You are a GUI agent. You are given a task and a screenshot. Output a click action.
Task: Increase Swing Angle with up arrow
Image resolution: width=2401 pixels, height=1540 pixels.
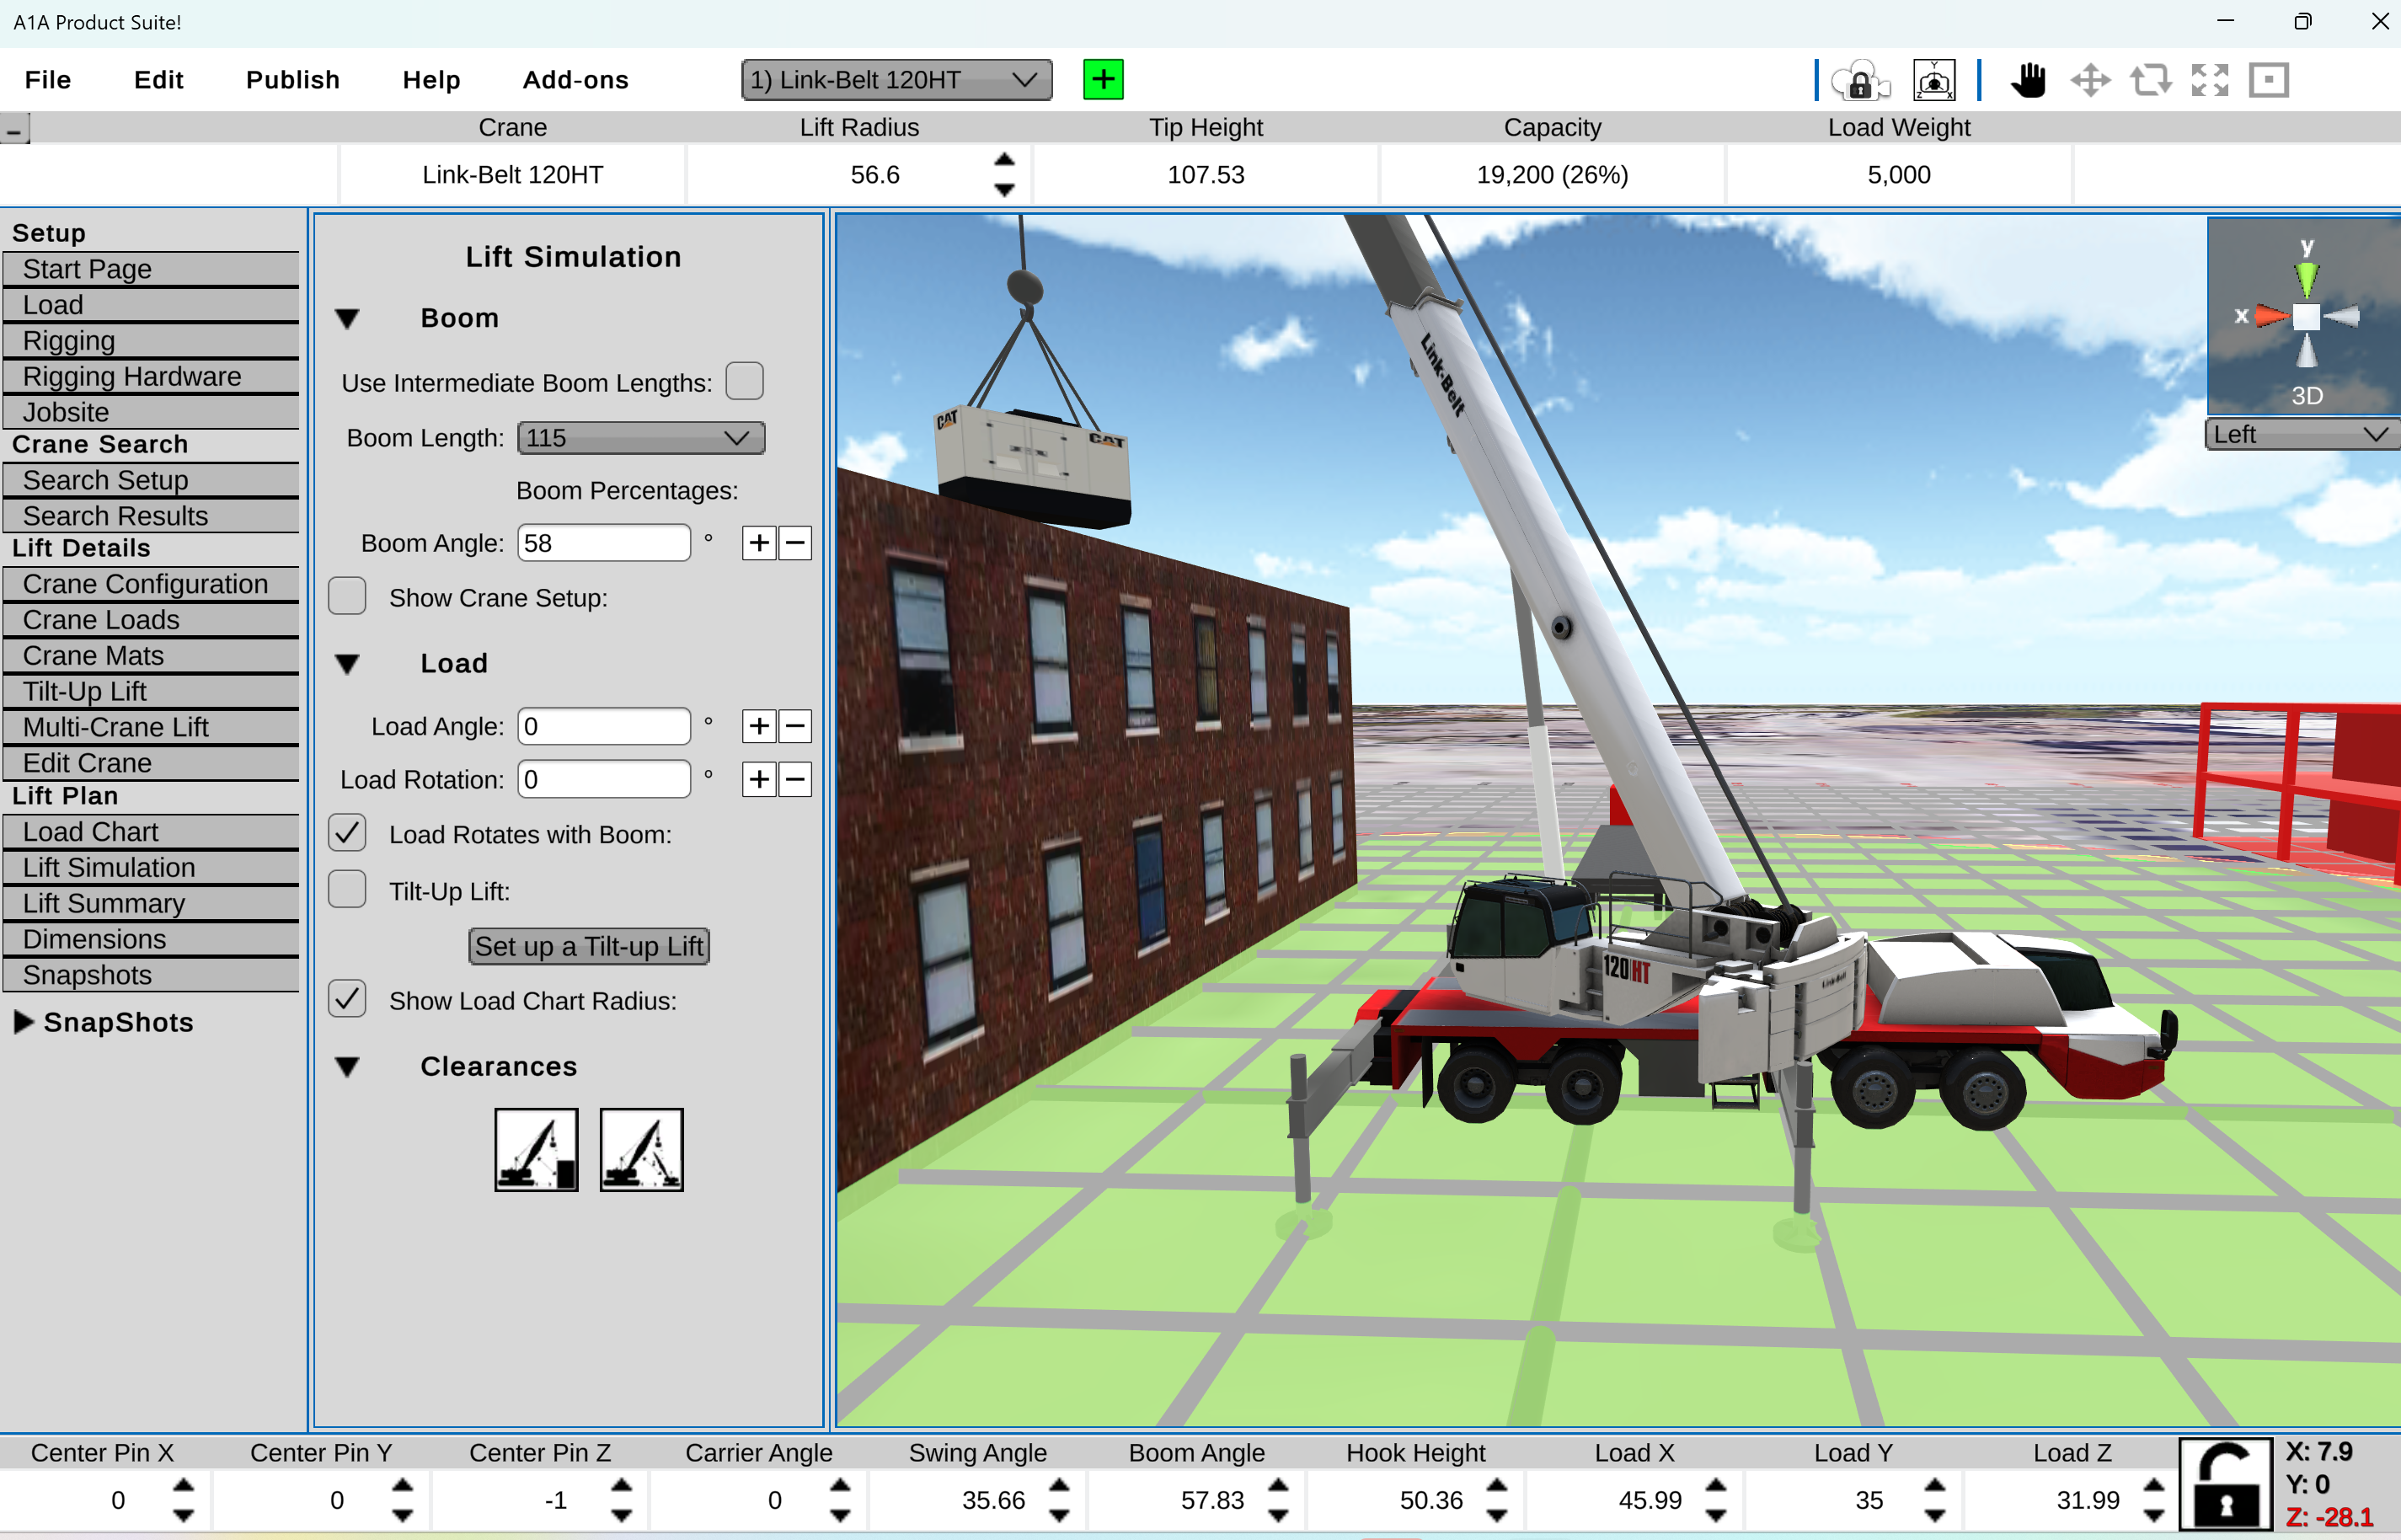coord(1059,1485)
